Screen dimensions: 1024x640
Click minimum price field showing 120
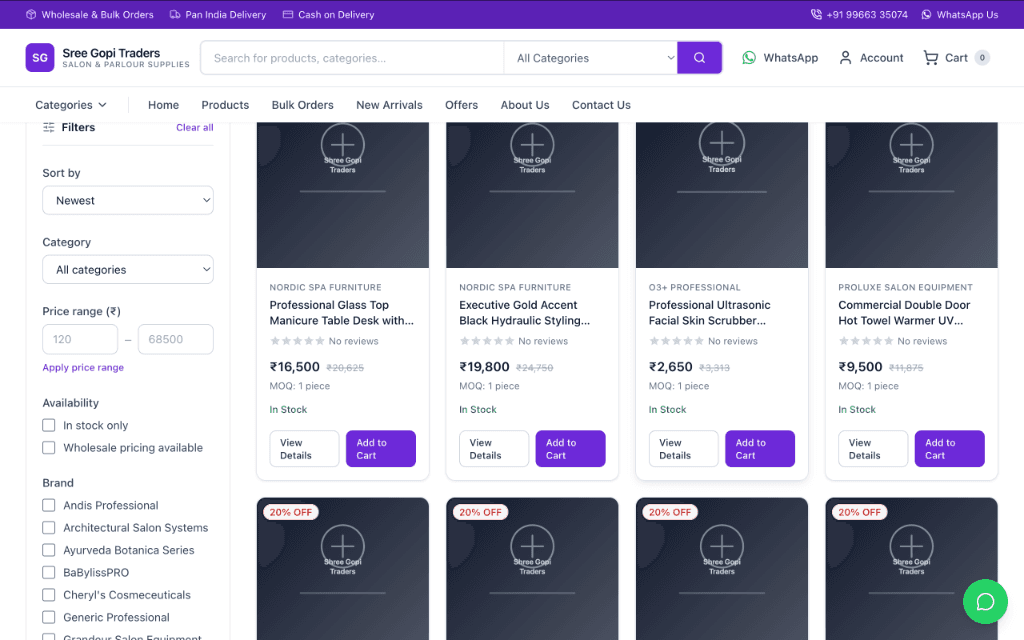[80, 339]
